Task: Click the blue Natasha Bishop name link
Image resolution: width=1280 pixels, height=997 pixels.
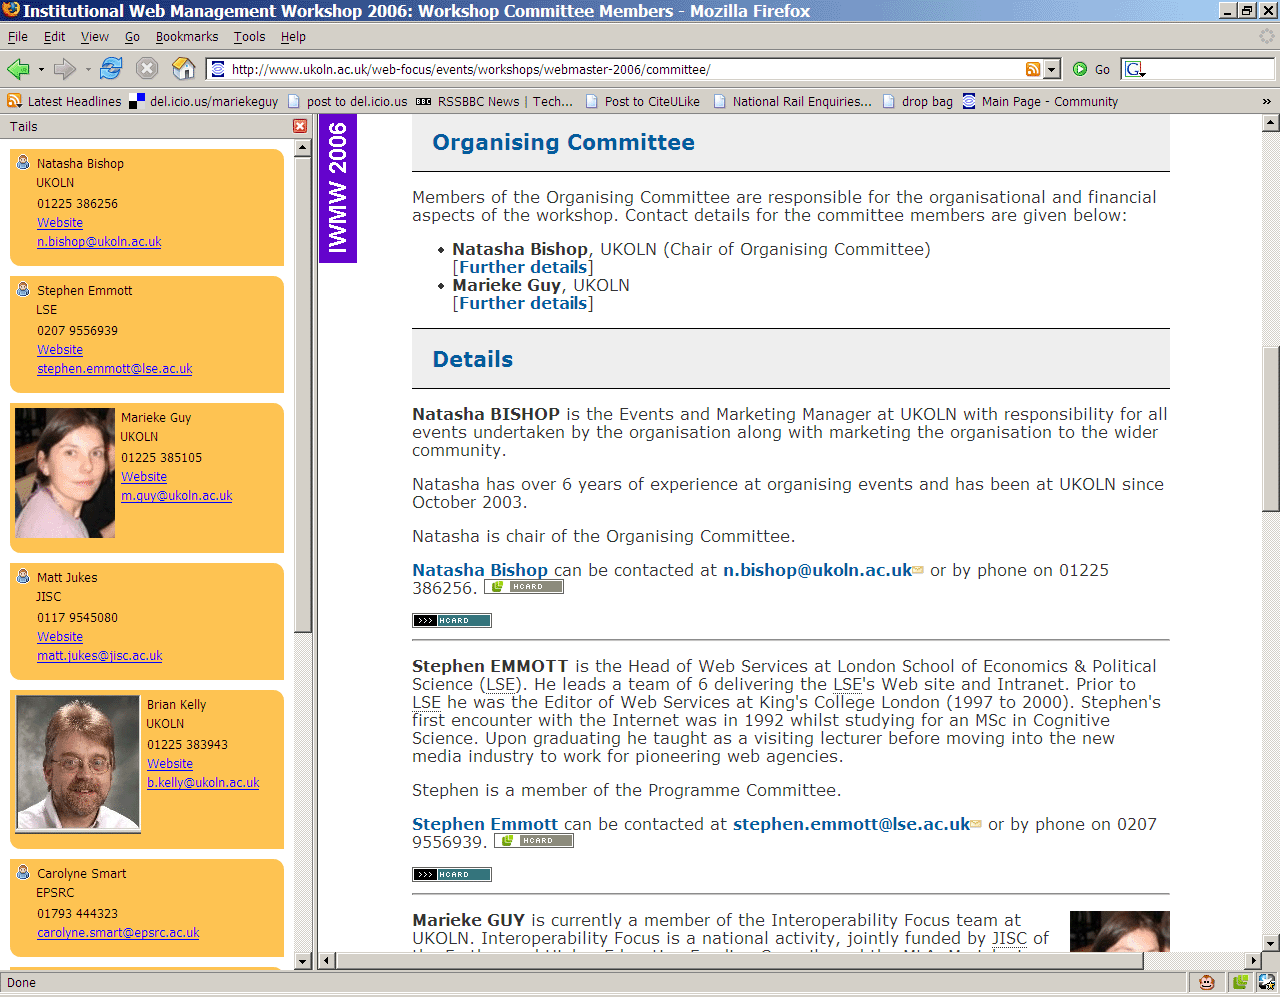Action: 480,570
